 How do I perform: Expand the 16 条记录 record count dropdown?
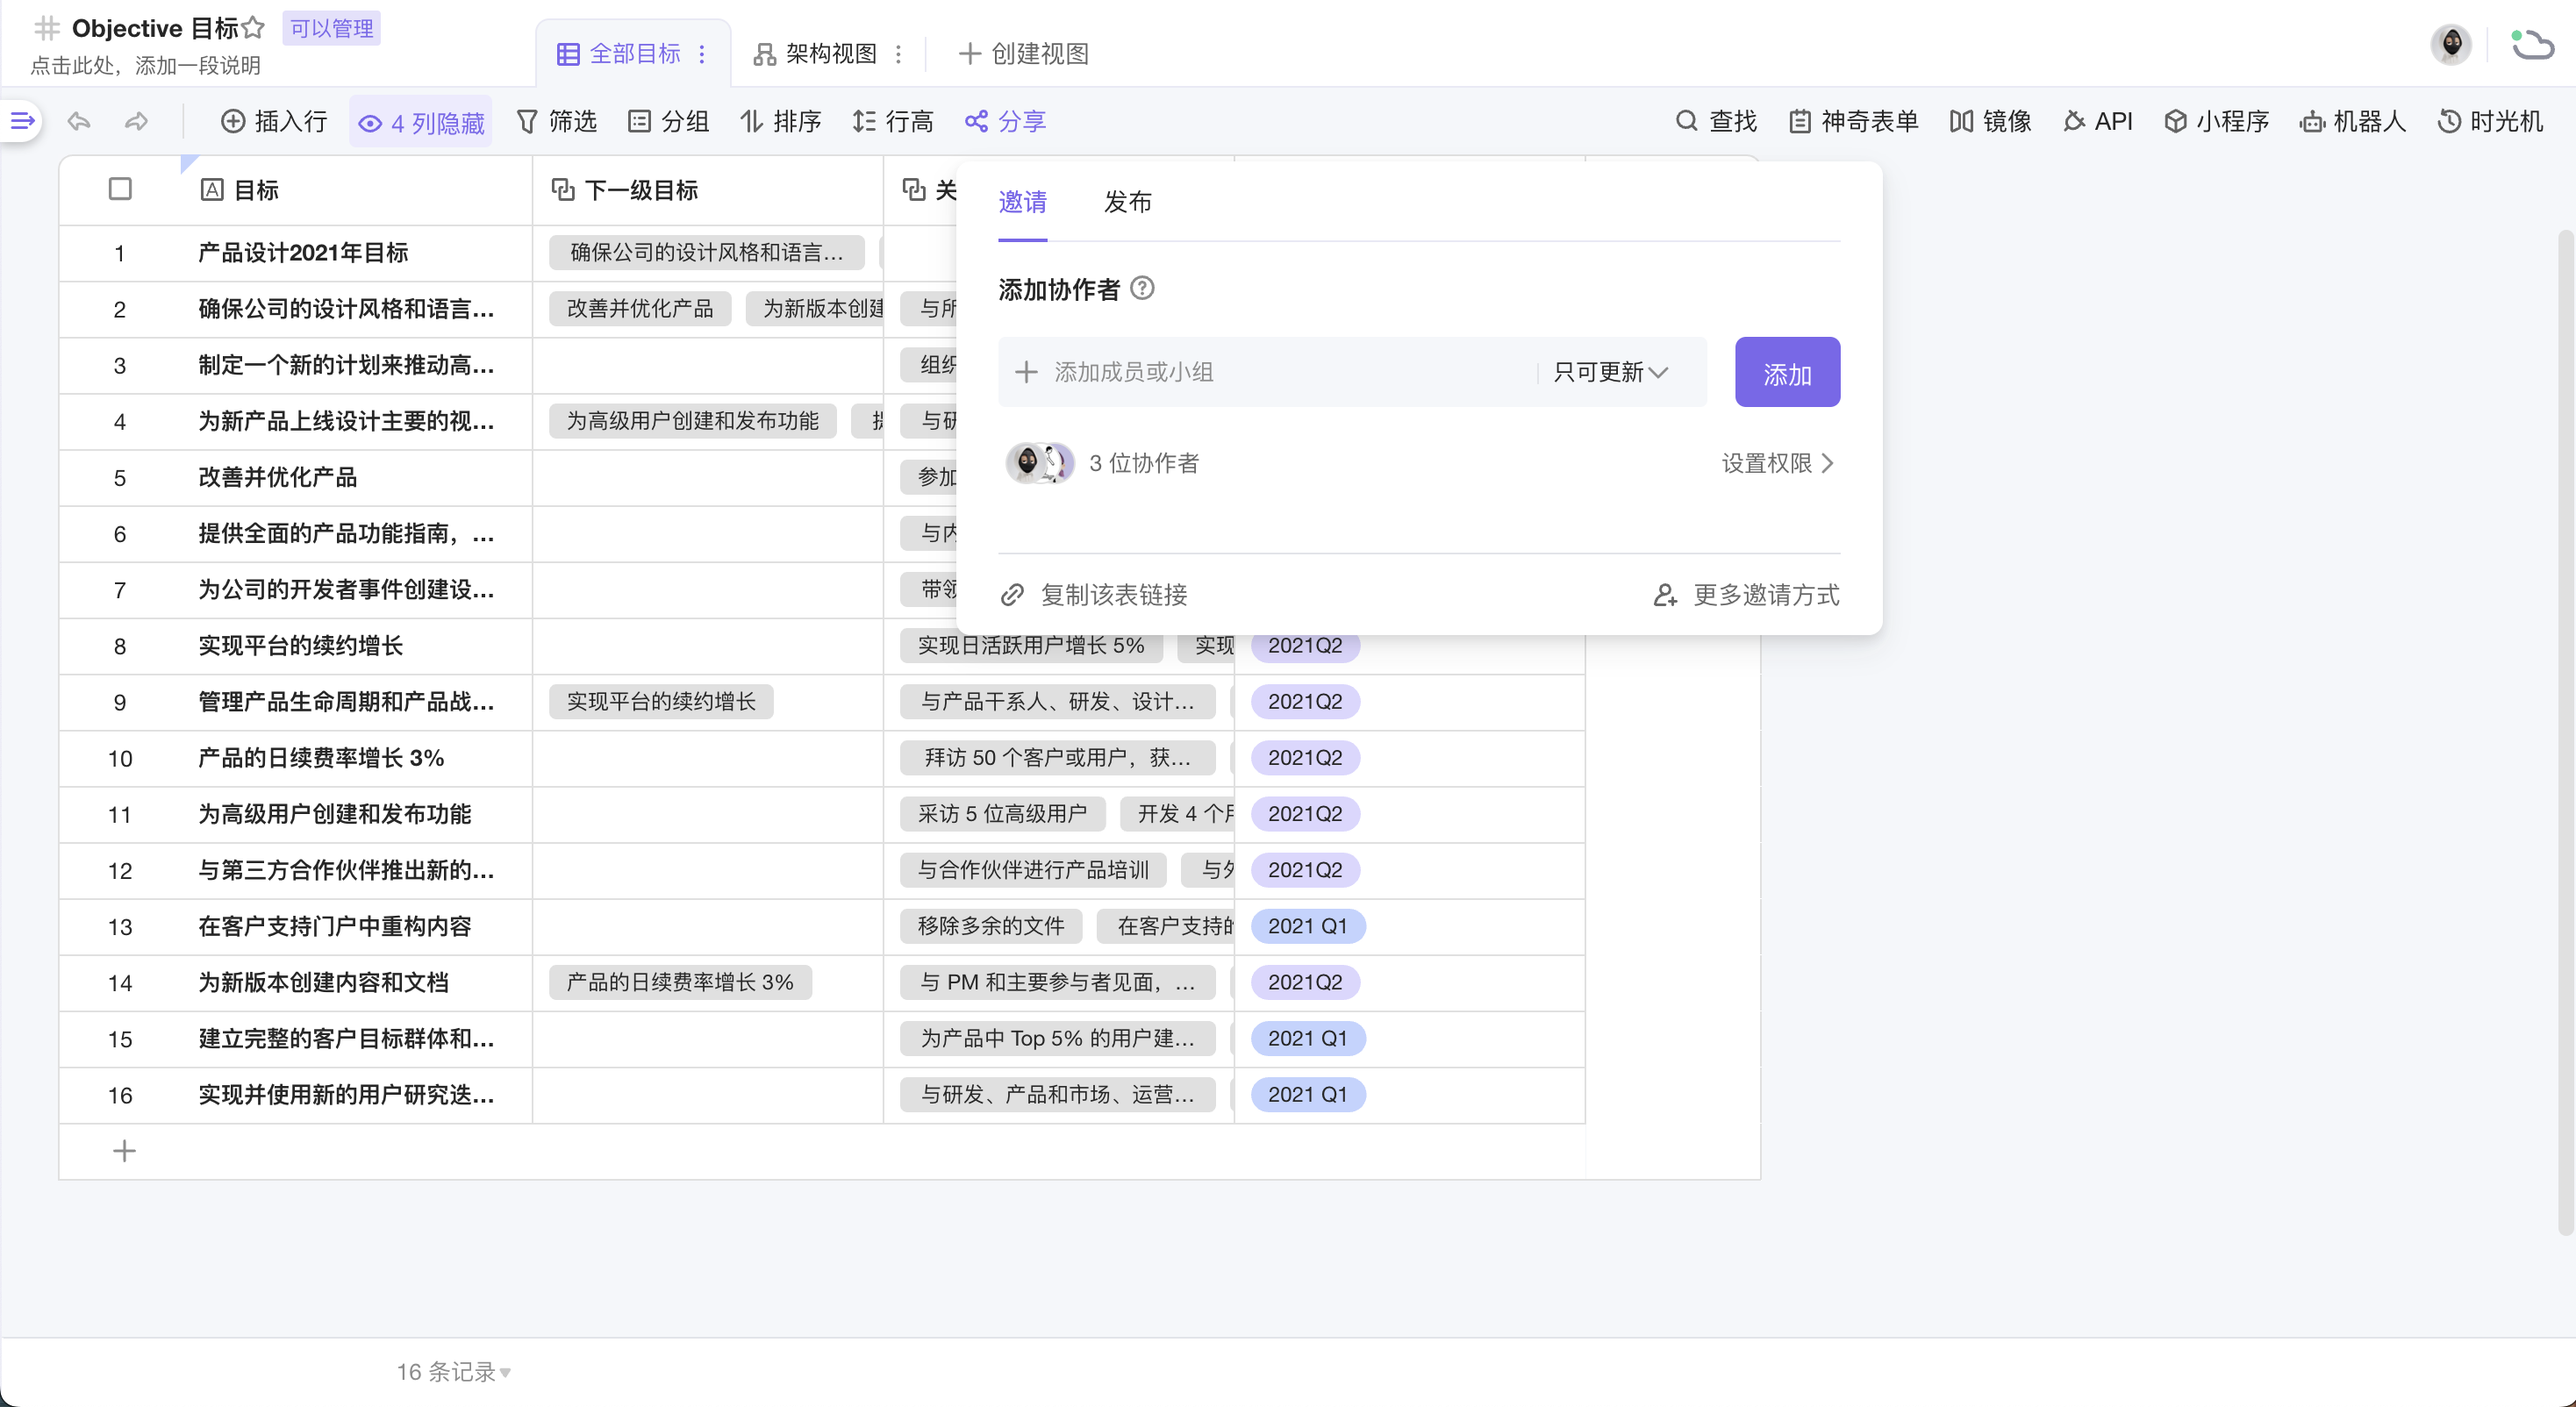pos(454,1371)
